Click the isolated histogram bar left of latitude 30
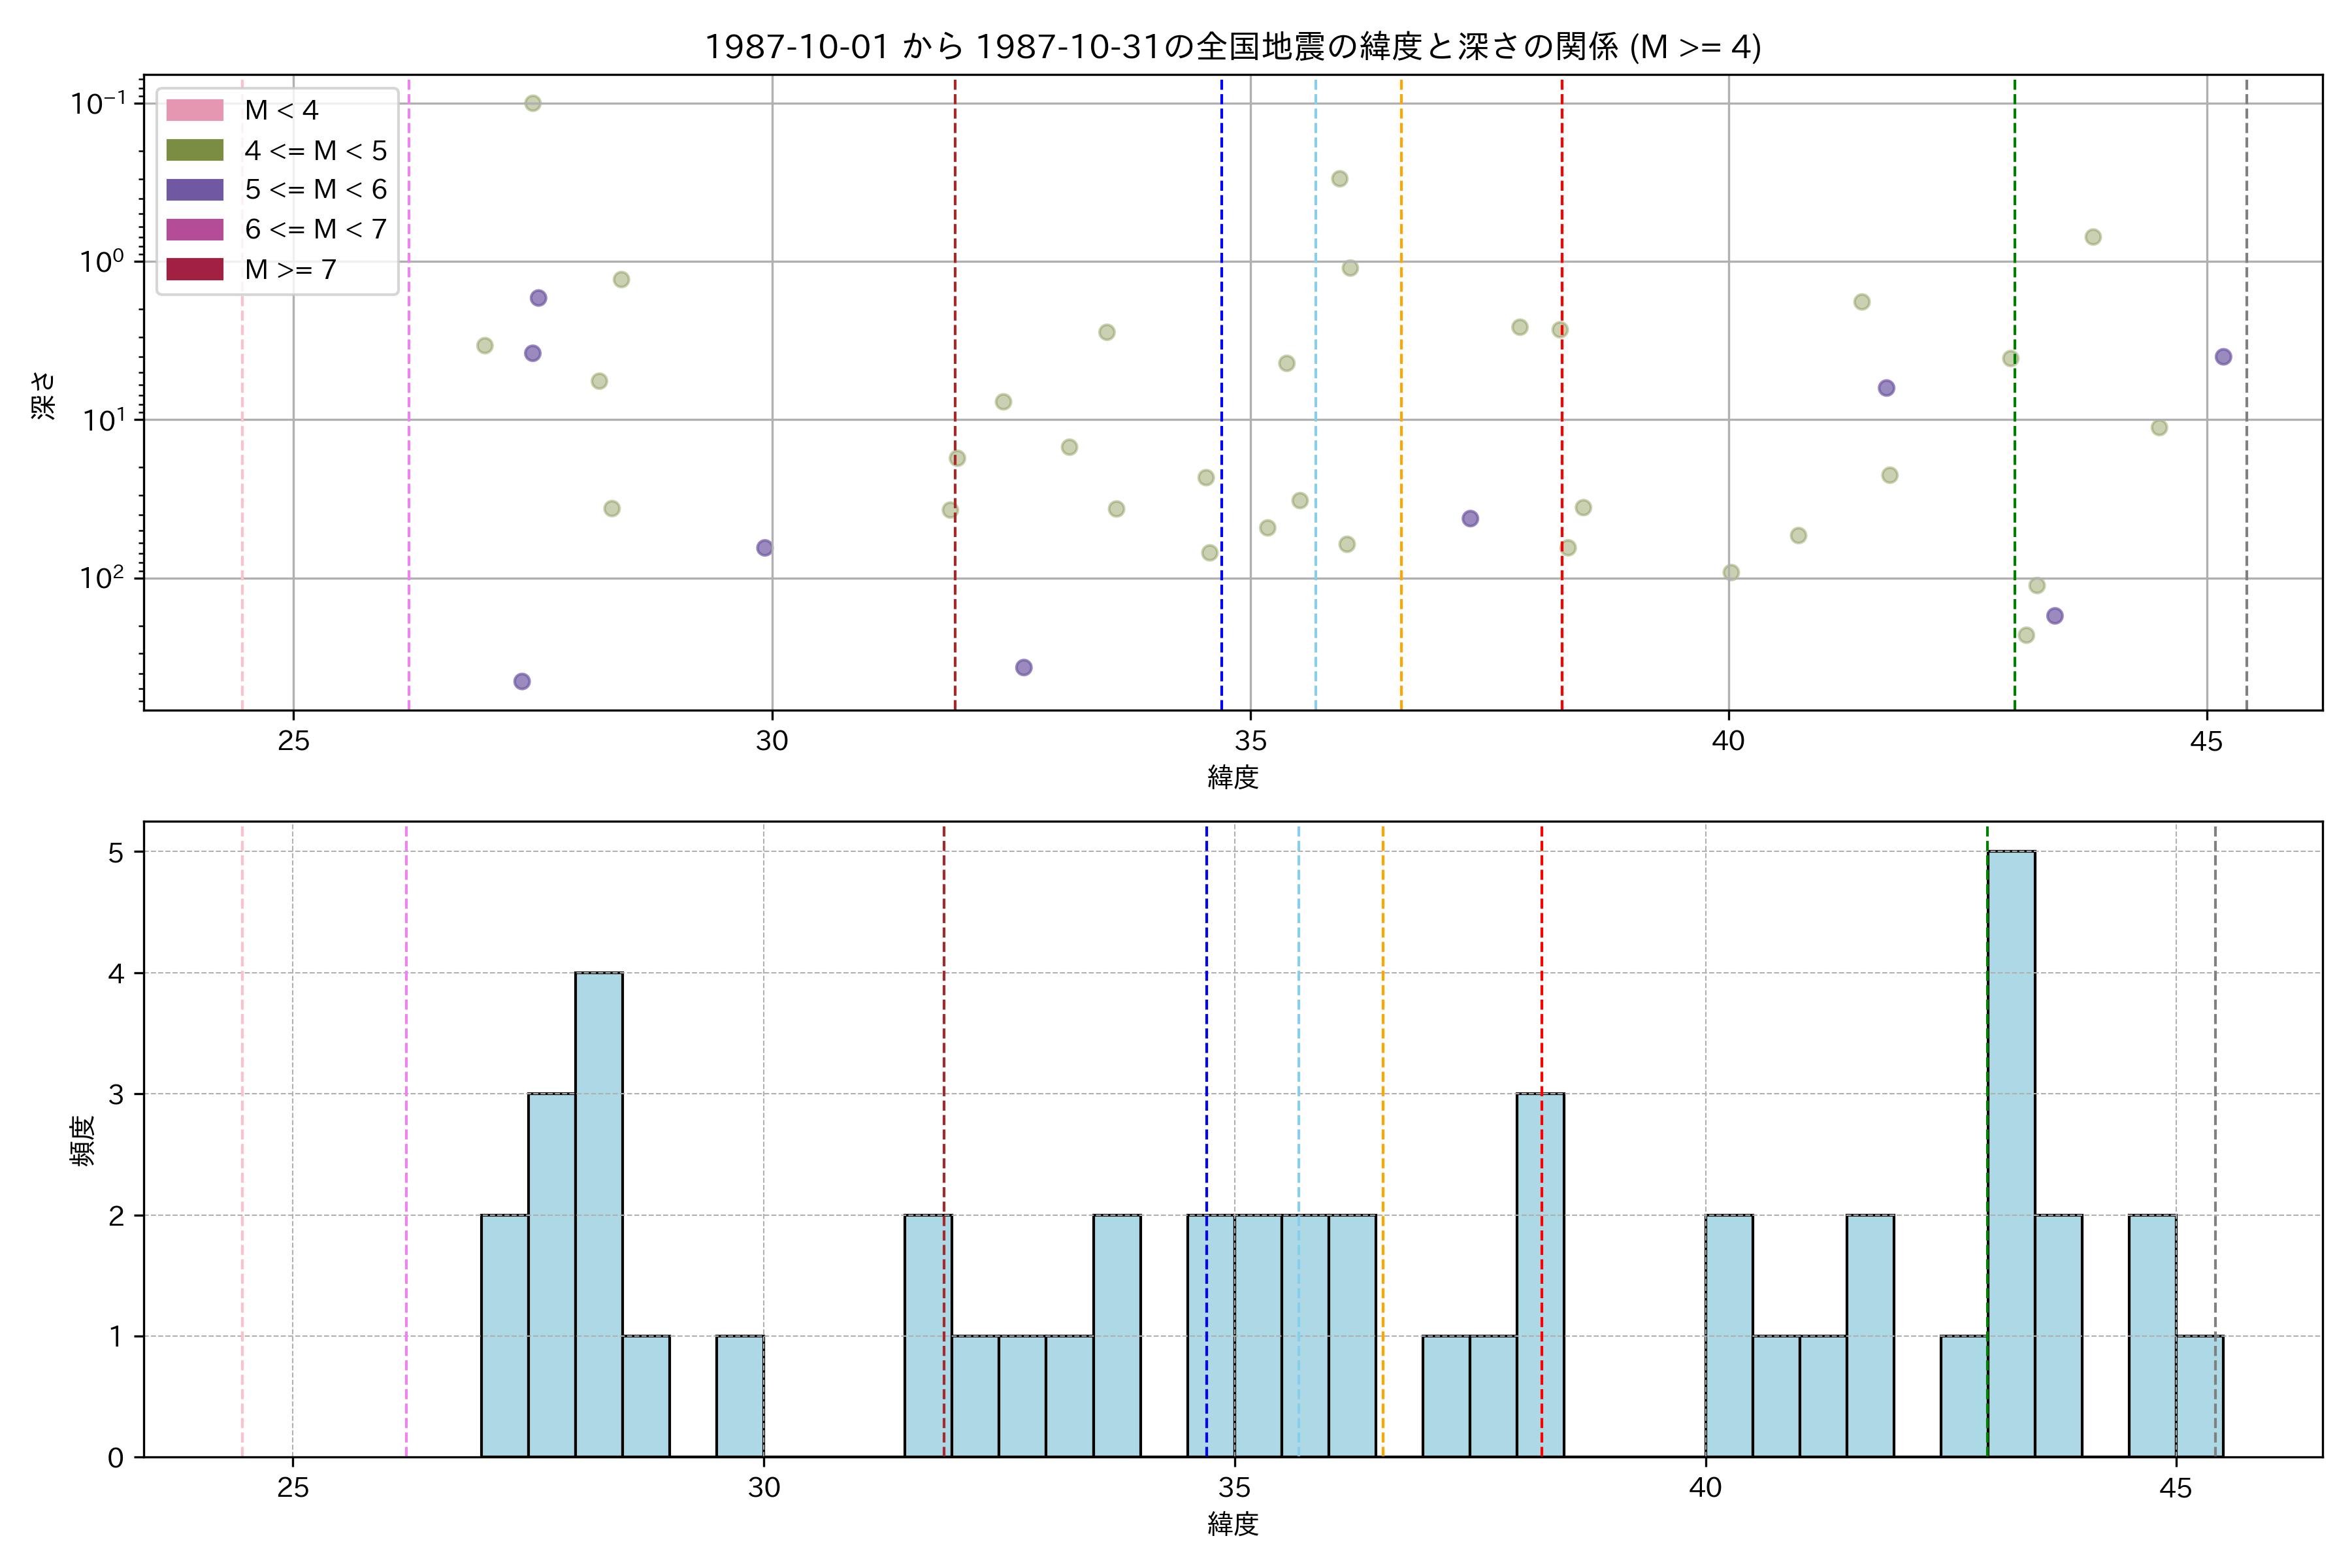The height and width of the screenshot is (1568, 2352). (740, 1396)
